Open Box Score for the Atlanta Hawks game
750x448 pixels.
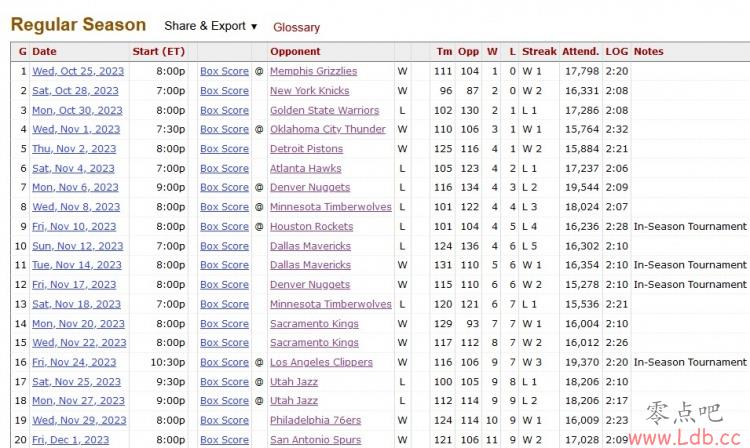(x=224, y=169)
